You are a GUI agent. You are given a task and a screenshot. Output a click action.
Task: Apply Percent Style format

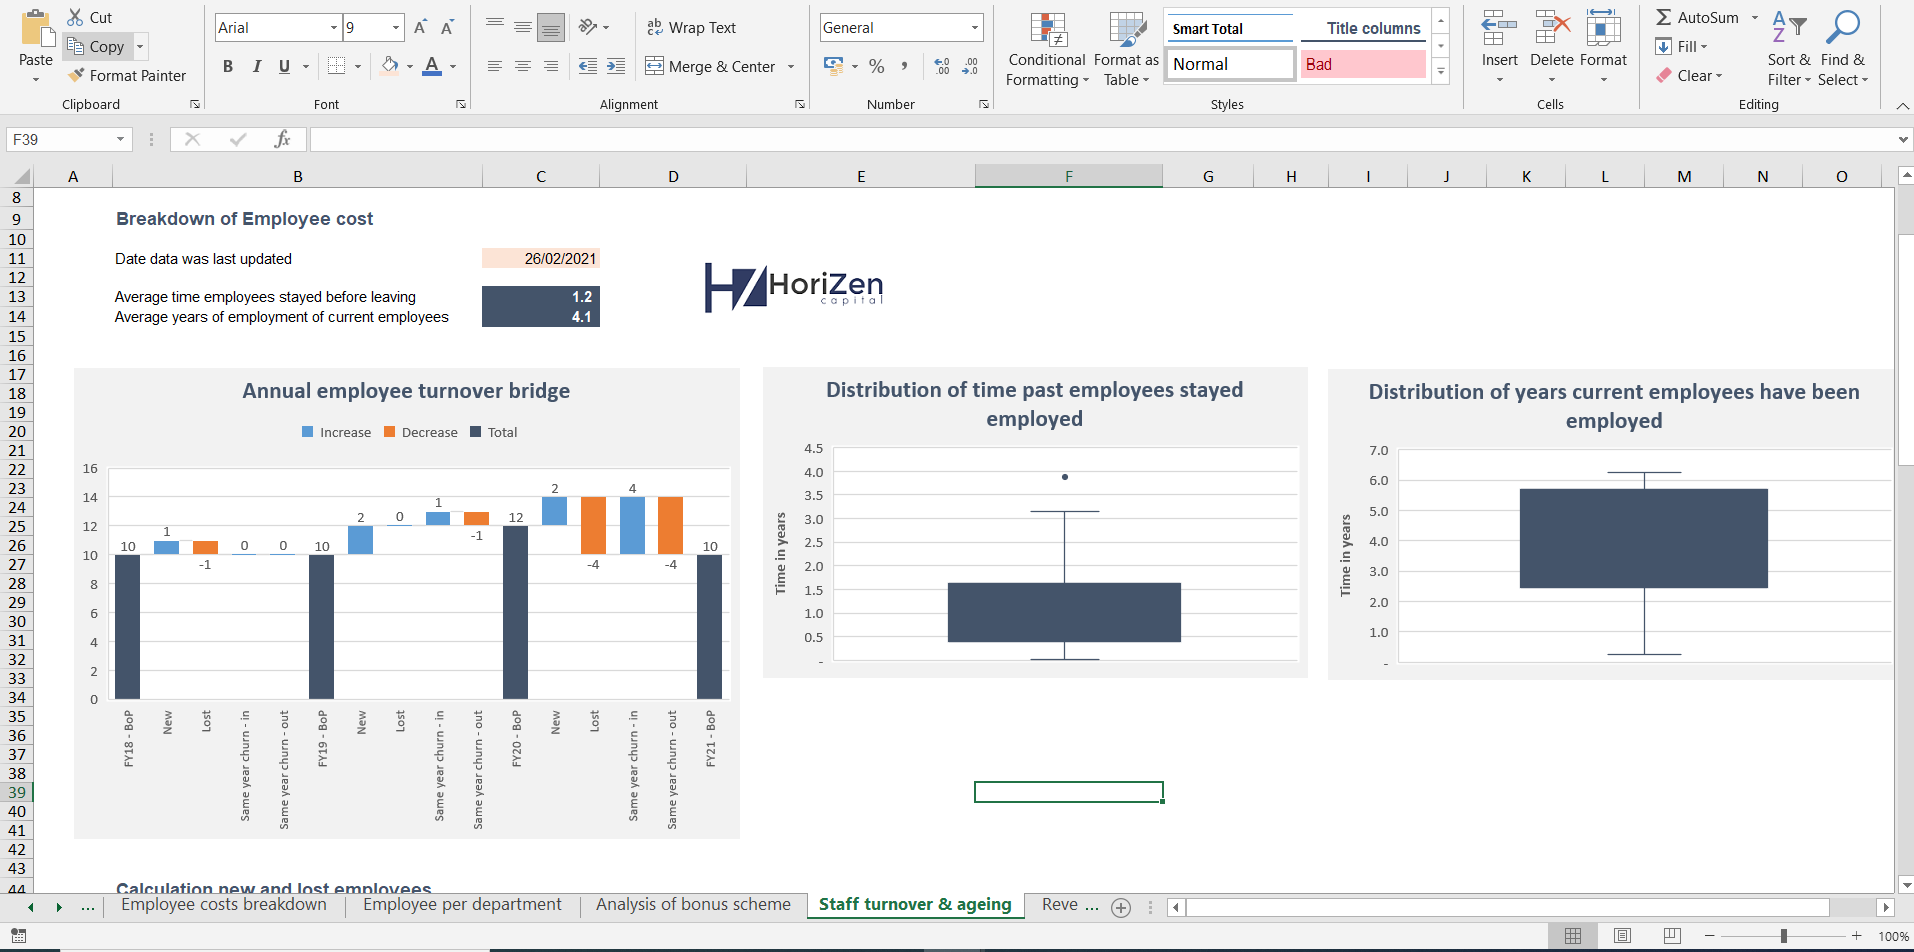point(877,66)
